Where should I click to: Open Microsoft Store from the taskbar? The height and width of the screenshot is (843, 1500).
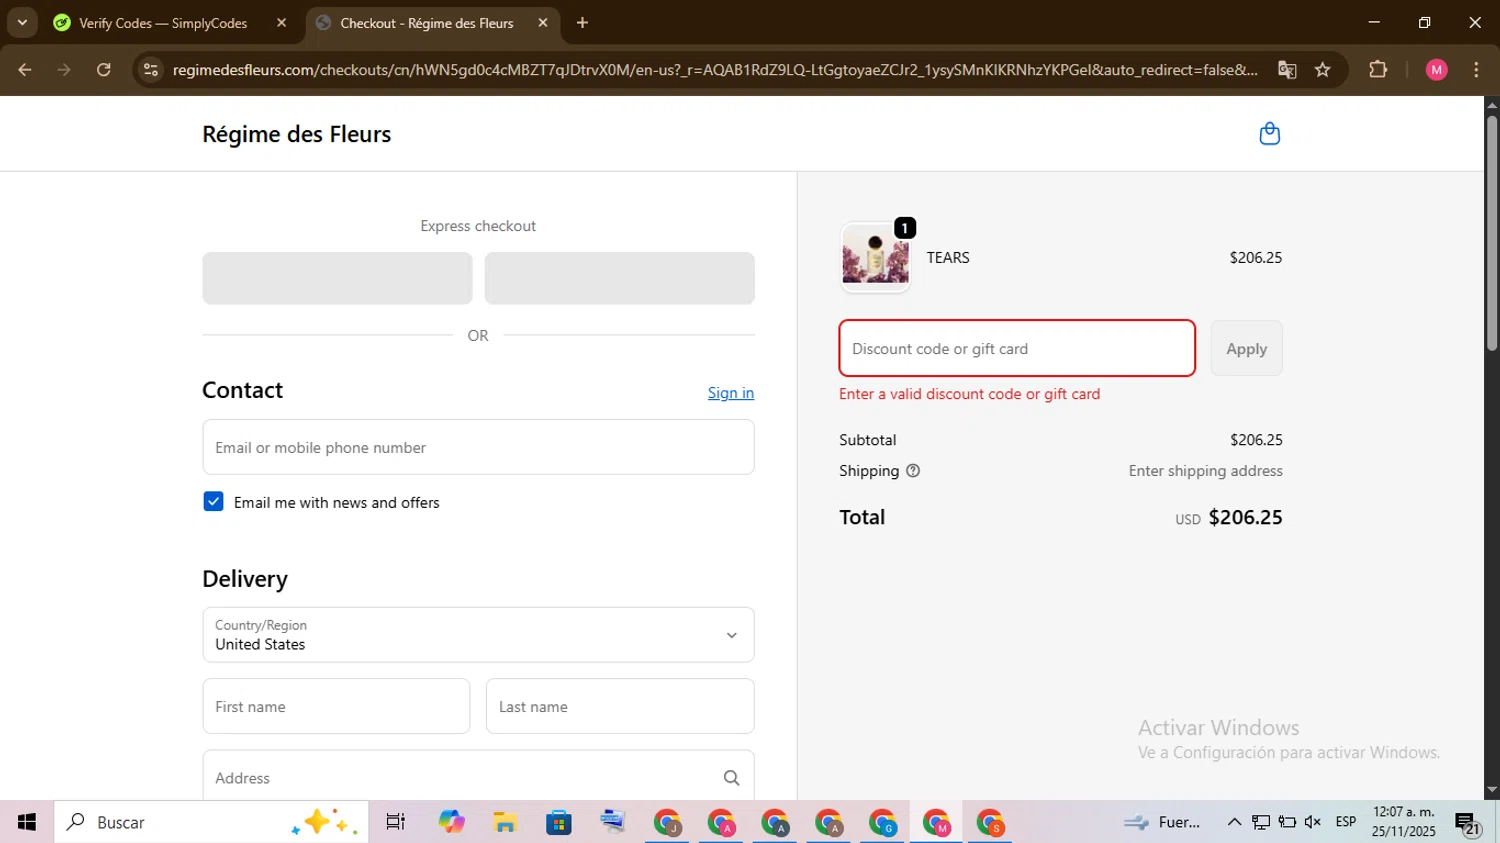559,822
